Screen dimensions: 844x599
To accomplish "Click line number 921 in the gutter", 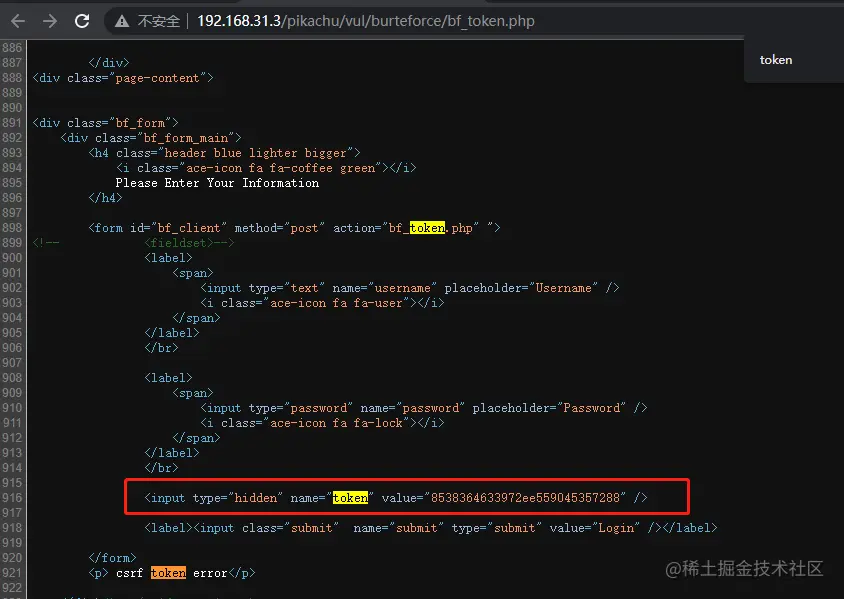I will tap(12, 573).
